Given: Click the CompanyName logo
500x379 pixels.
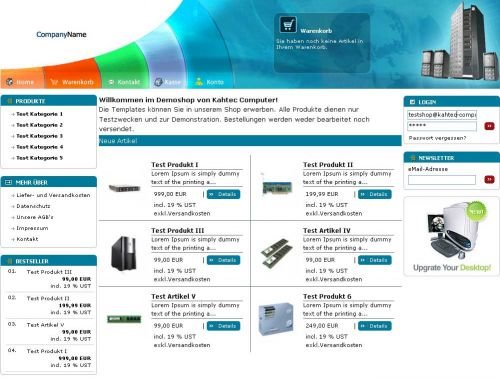Looking at the screenshot, I should click(x=61, y=34).
